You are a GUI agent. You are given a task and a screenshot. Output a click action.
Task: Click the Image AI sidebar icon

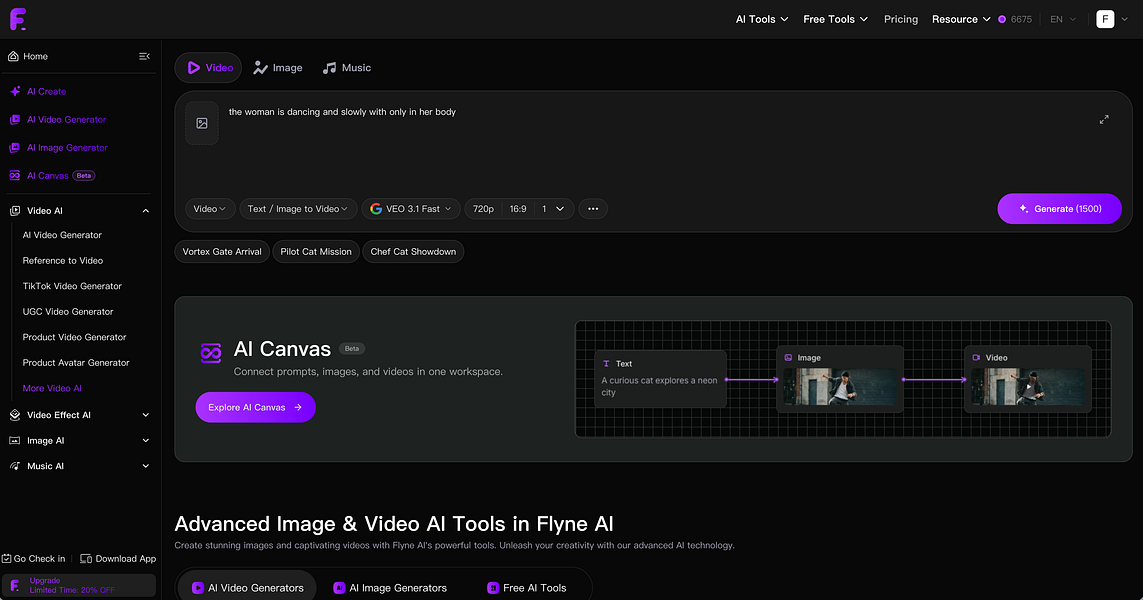(x=15, y=440)
